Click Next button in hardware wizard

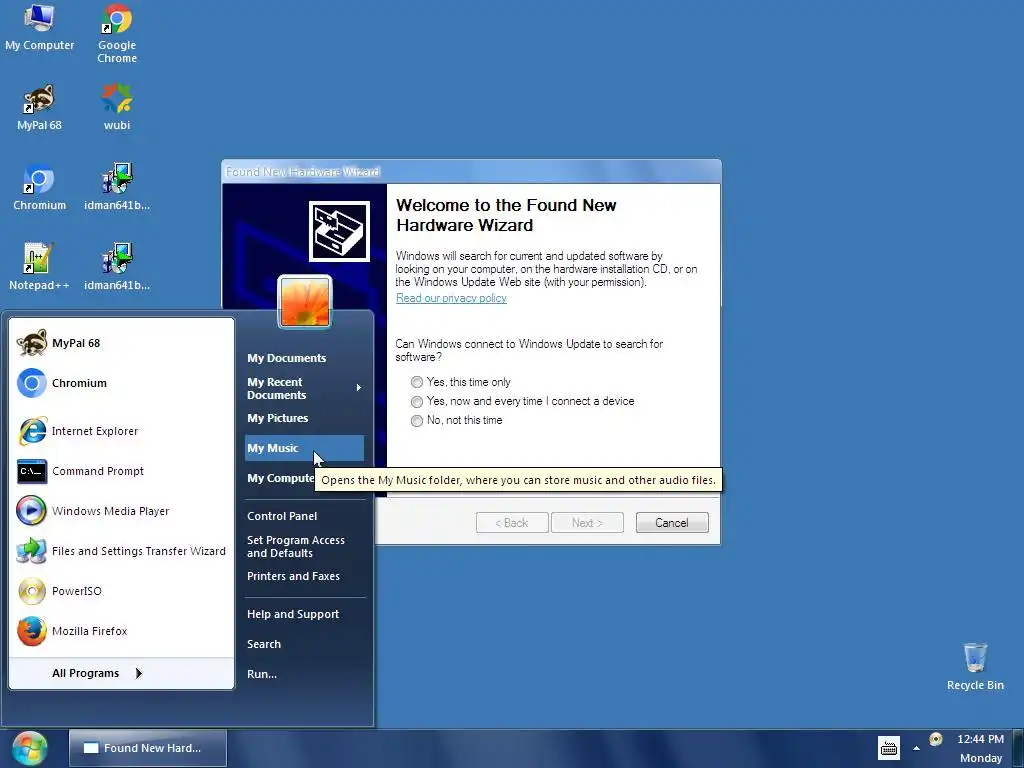click(587, 522)
